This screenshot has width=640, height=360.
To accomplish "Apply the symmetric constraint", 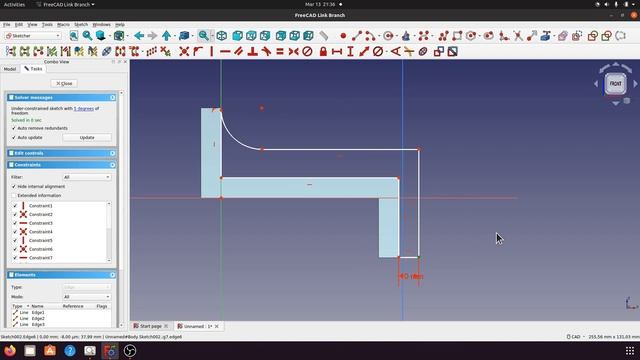I will 293,52.
